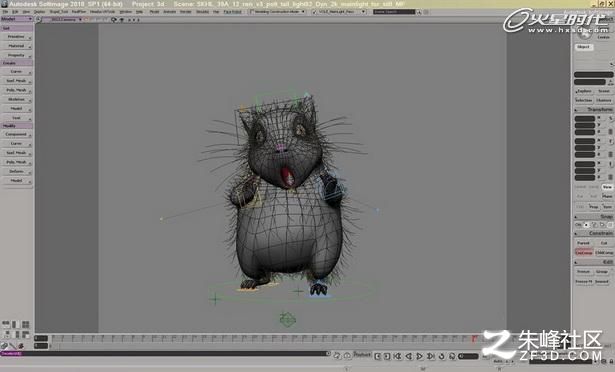Screen dimensions: 615x372
Task: Play the animation forward
Action: (420, 356)
